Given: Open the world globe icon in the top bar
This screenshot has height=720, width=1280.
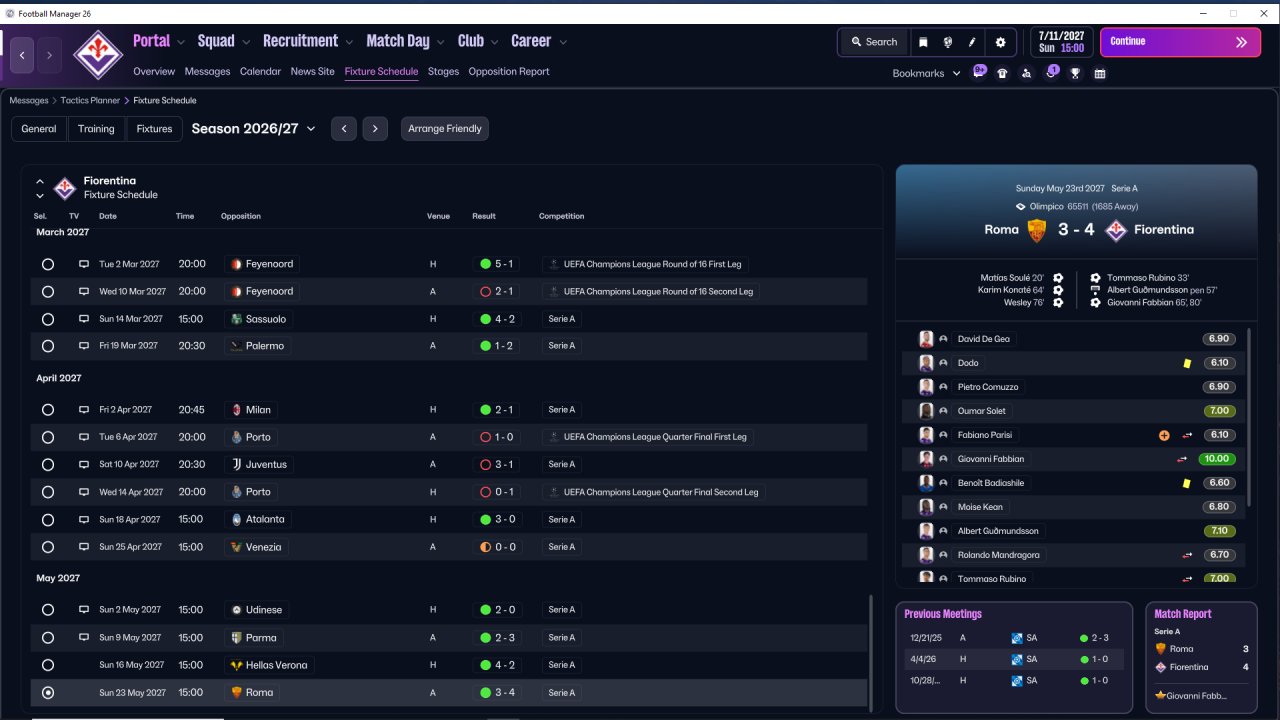Looking at the screenshot, I should pos(948,42).
